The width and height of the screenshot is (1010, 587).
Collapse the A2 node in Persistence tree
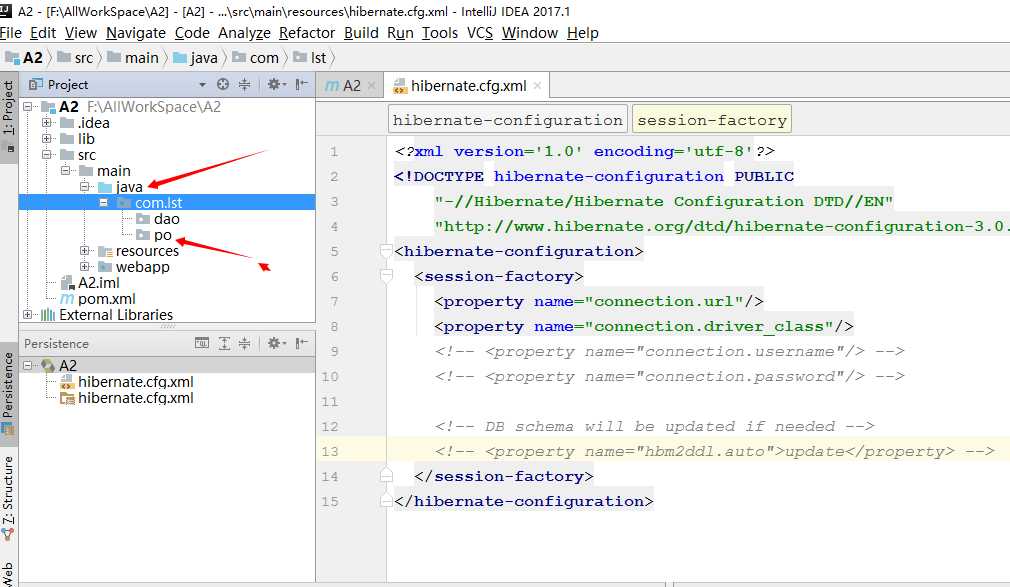click(x=28, y=365)
